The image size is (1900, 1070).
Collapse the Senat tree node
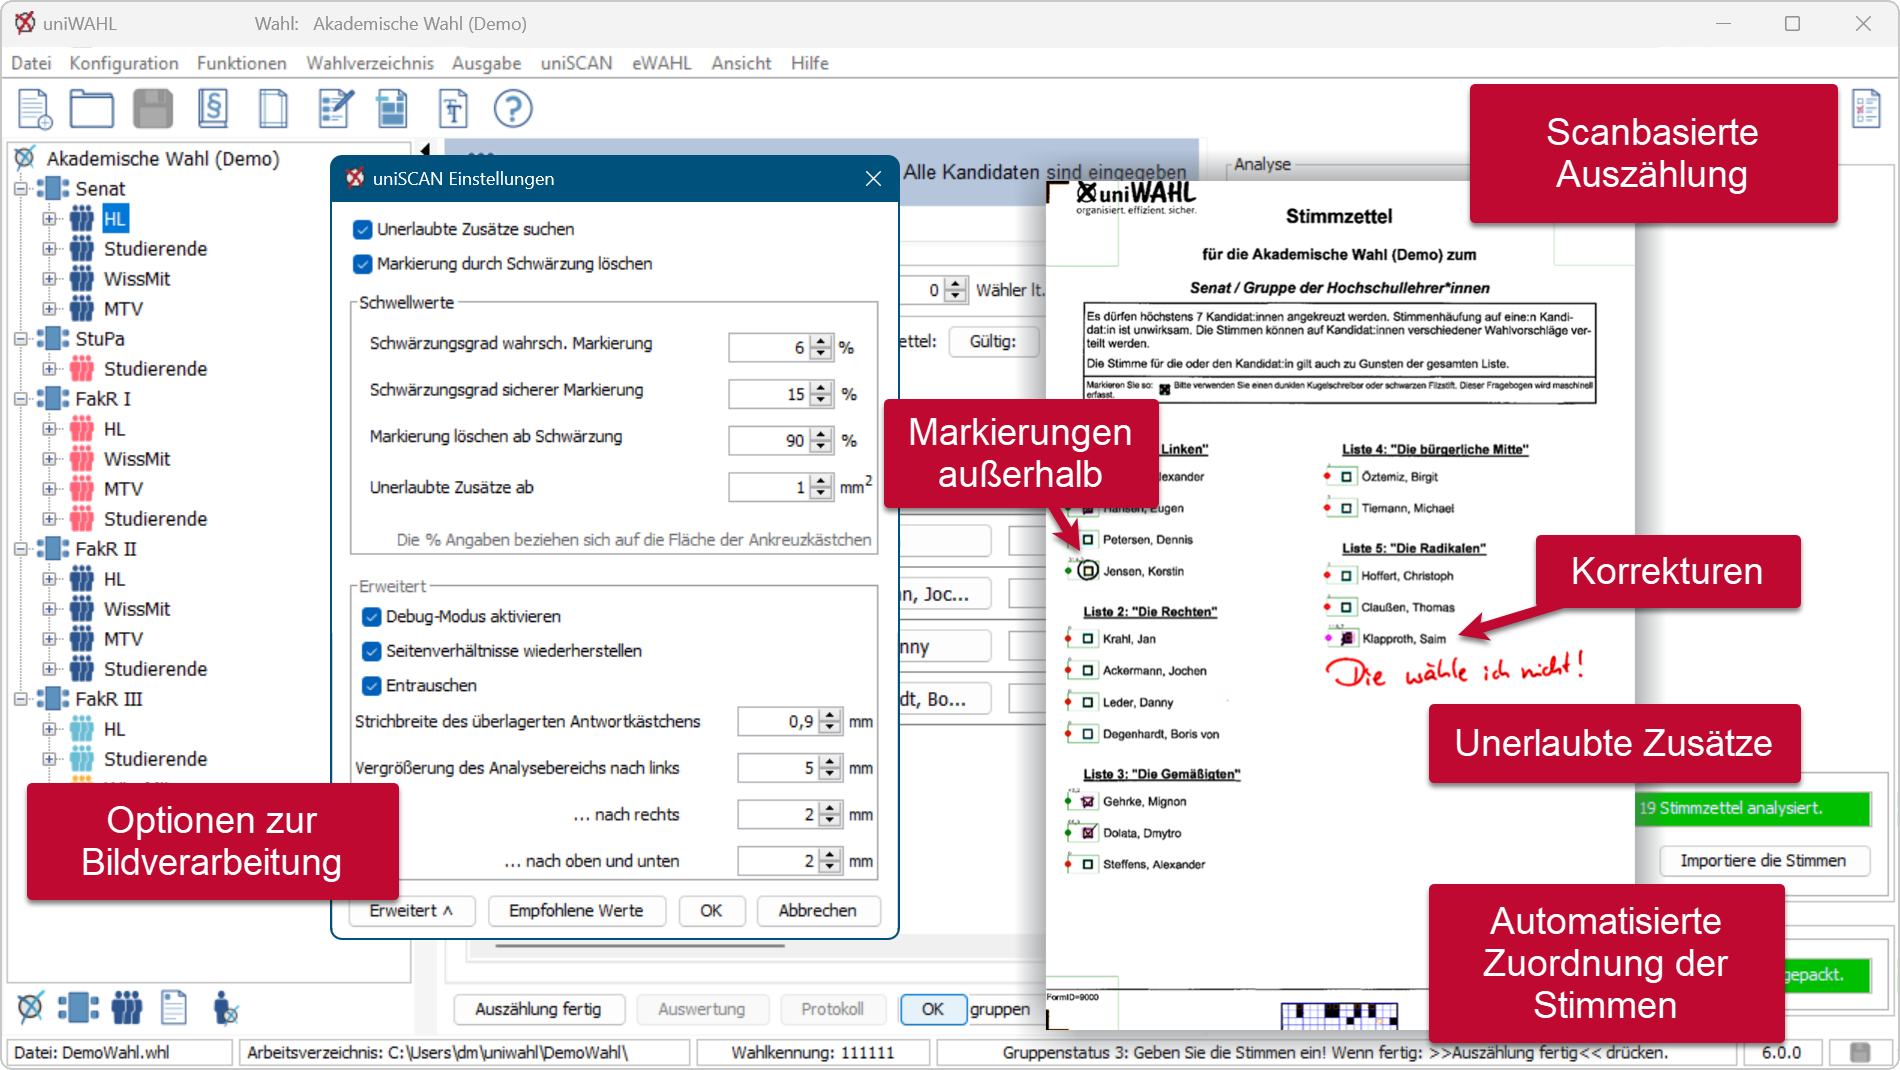pyautogui.click(x=20, y=188)
